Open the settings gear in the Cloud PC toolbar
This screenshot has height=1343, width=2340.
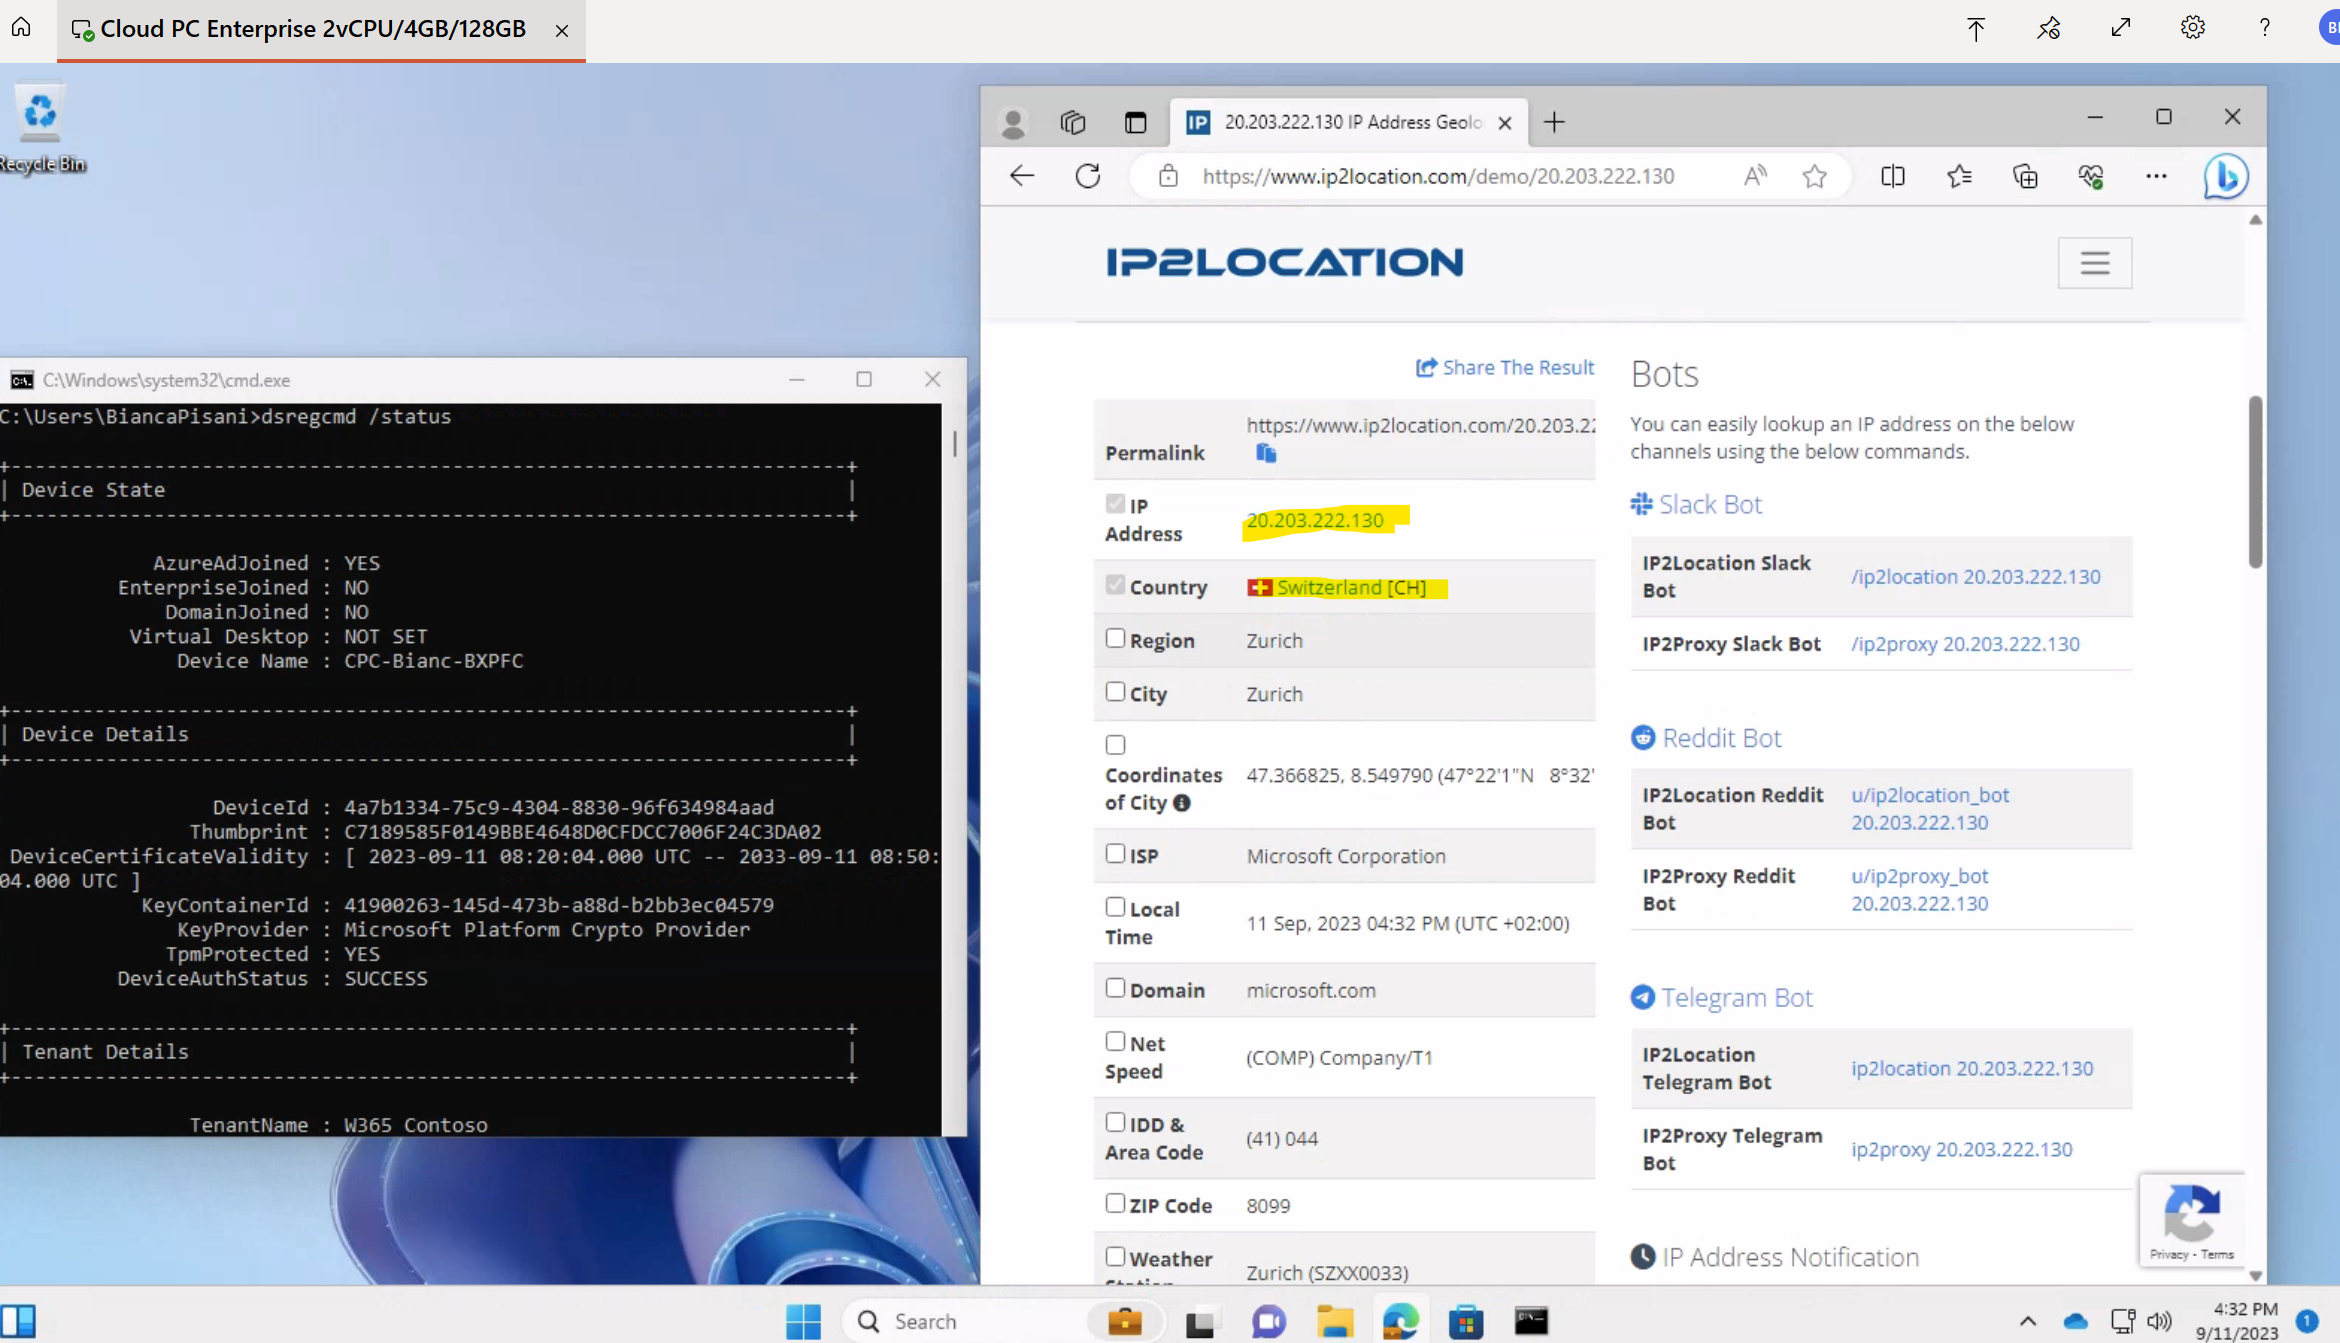2192,28
